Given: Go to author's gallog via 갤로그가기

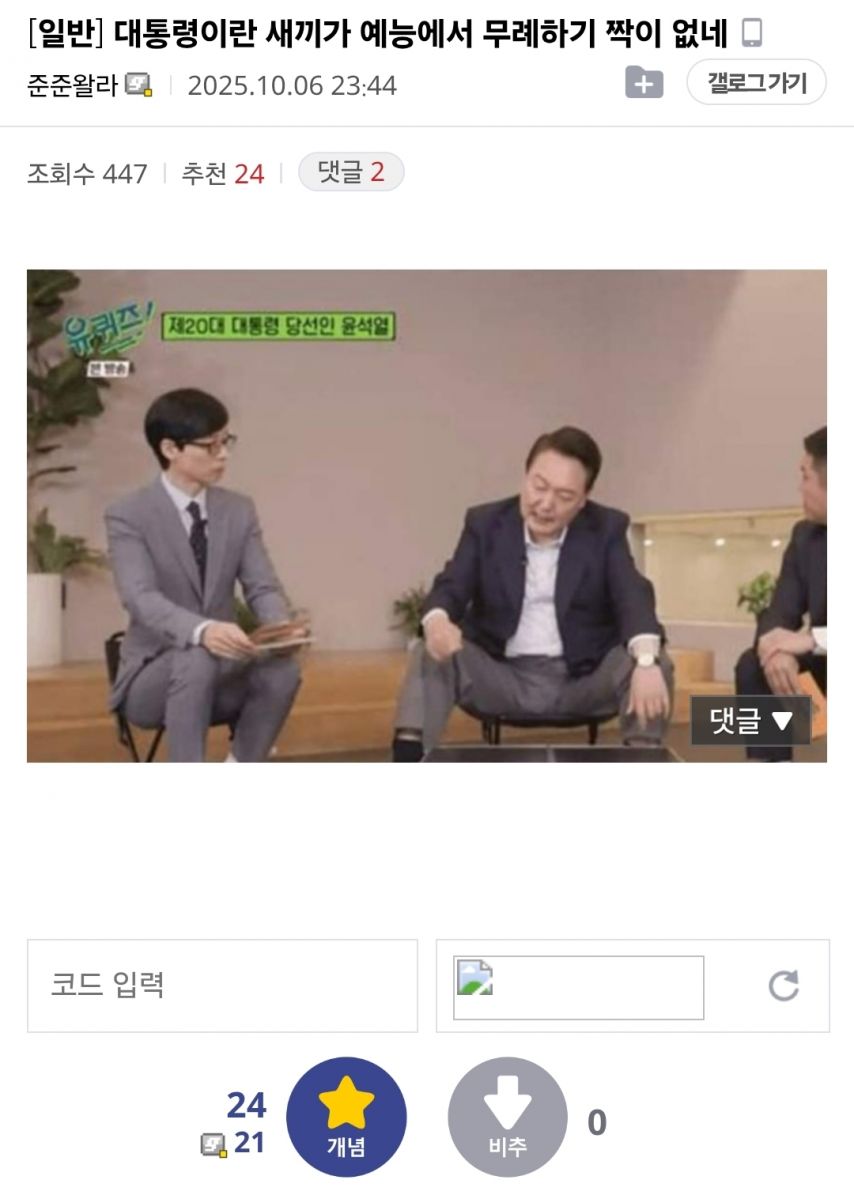Looking at the screenshot, I should click(756, 82).
